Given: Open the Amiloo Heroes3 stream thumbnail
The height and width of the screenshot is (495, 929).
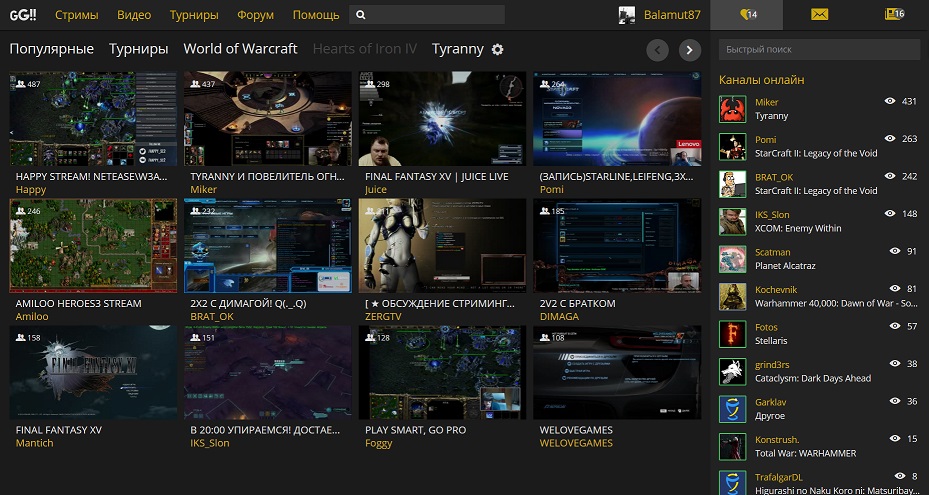Looking at the screenshot, I should pyautogui.click(x=93, y=245).
